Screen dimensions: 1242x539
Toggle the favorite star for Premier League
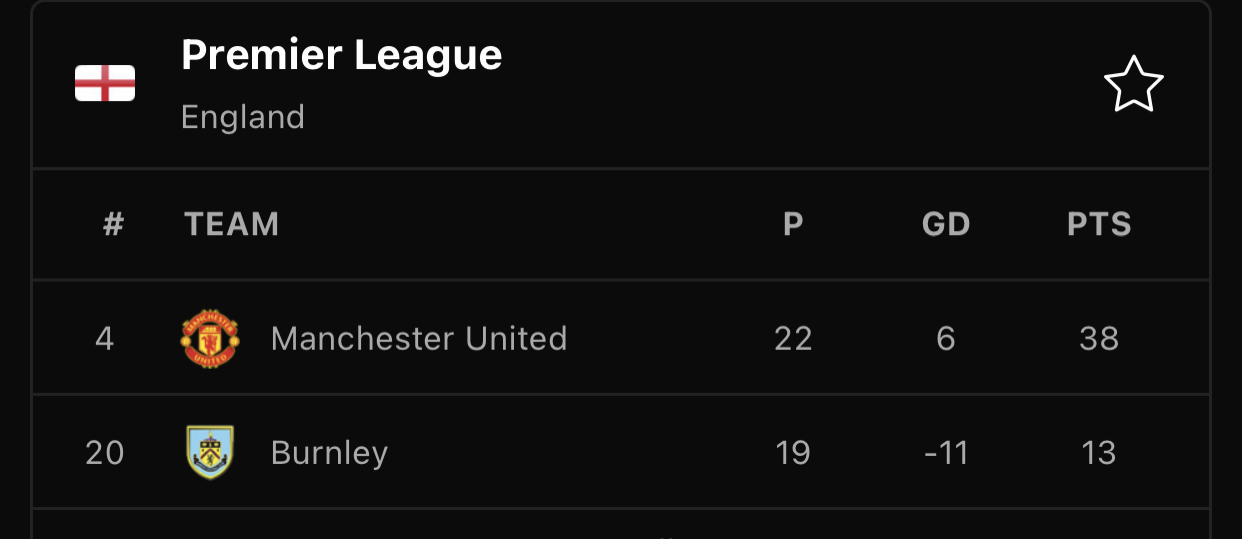pos(1133,84)
